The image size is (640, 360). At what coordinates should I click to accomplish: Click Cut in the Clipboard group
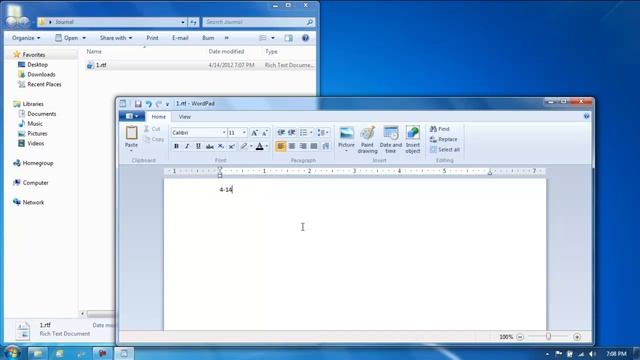point(152,129)
